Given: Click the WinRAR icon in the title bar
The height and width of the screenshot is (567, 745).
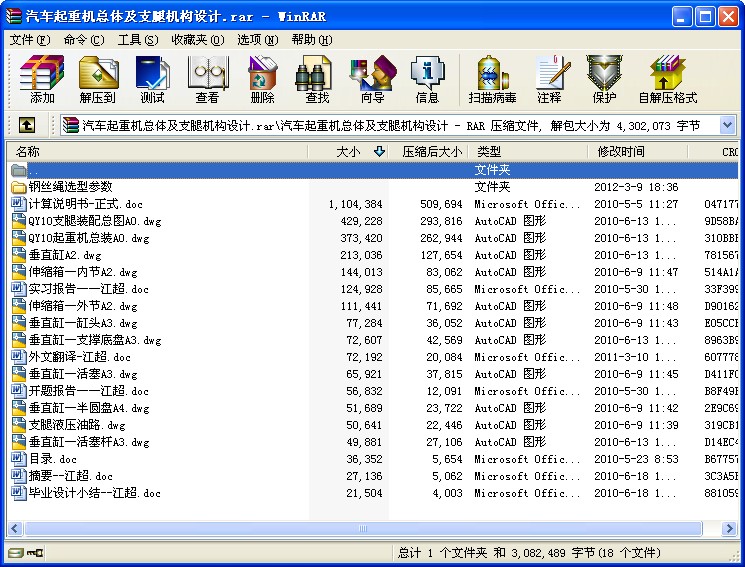Looking at the screenshot, I should click(x=13, y=17).
